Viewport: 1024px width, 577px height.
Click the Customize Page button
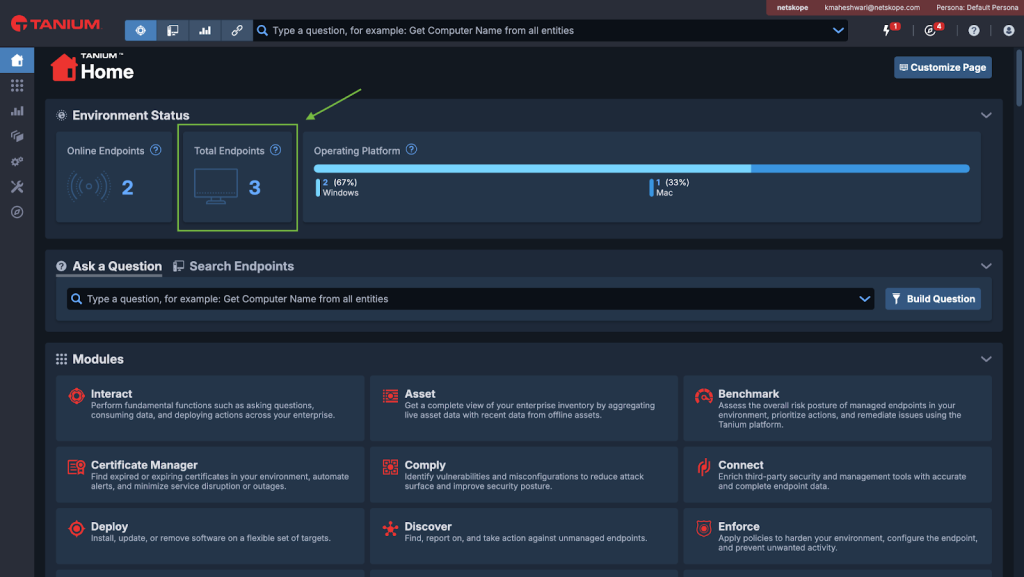click(942, 67)
